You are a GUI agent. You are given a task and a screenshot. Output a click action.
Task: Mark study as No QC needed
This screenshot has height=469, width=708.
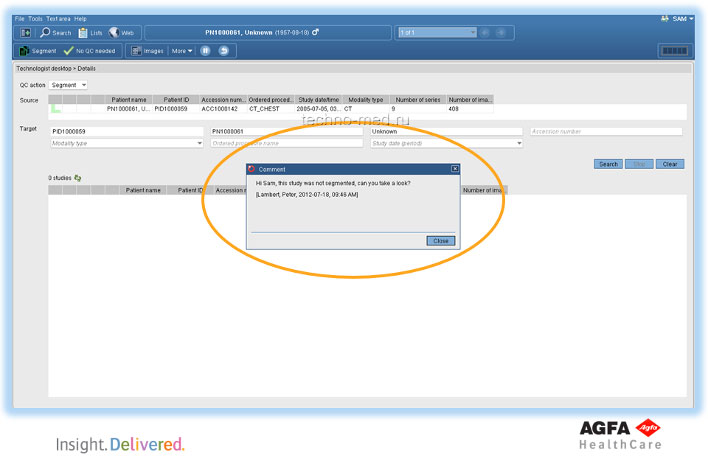[x=90, y=51]
